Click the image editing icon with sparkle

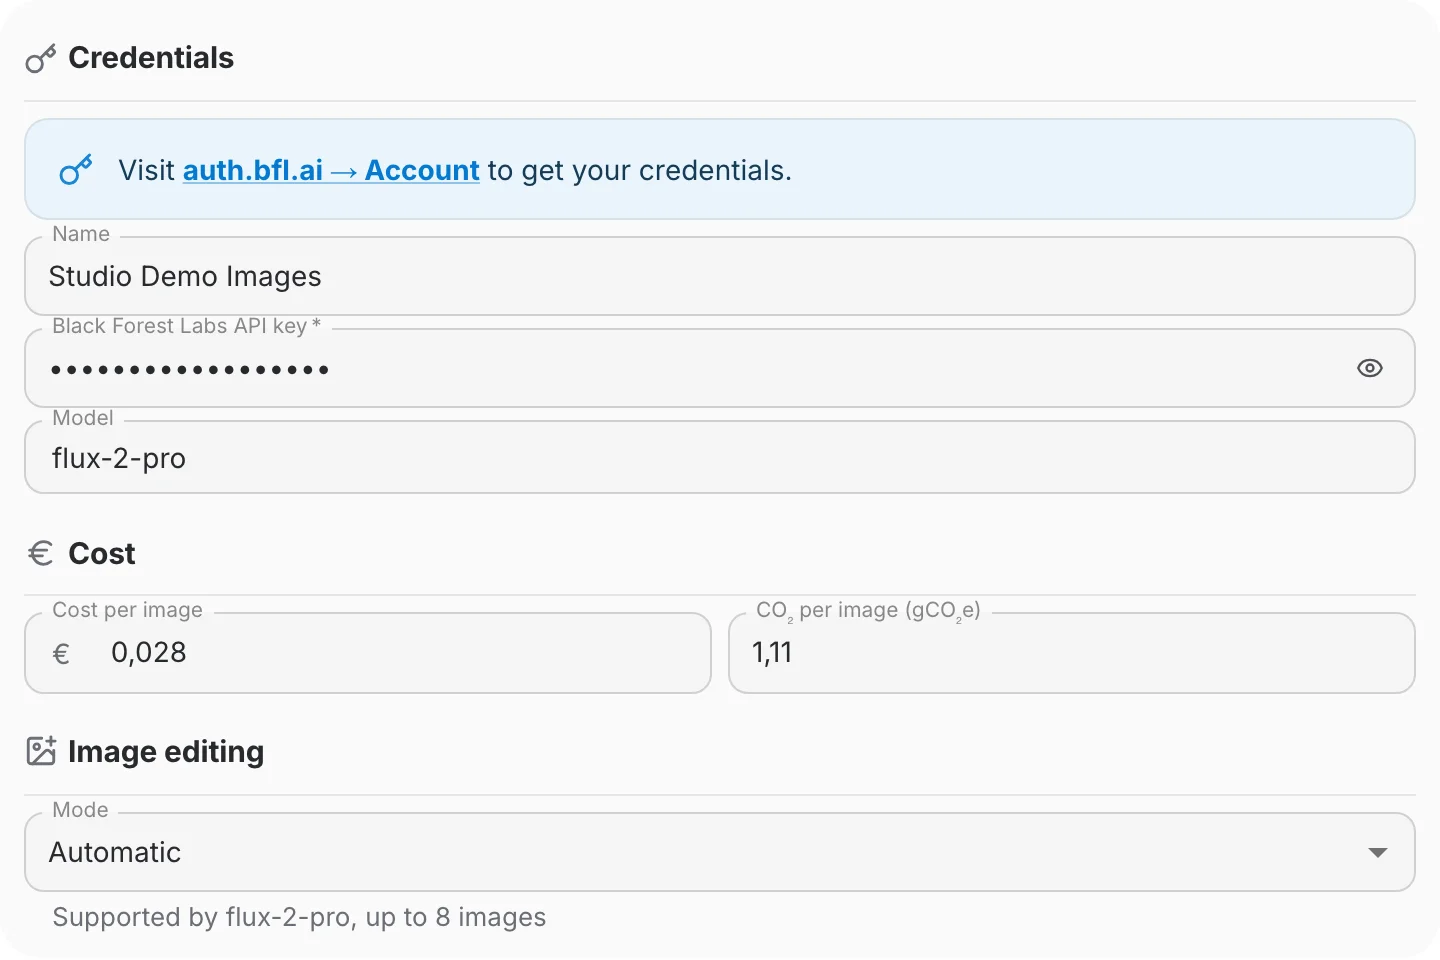[x=41, y=751]
